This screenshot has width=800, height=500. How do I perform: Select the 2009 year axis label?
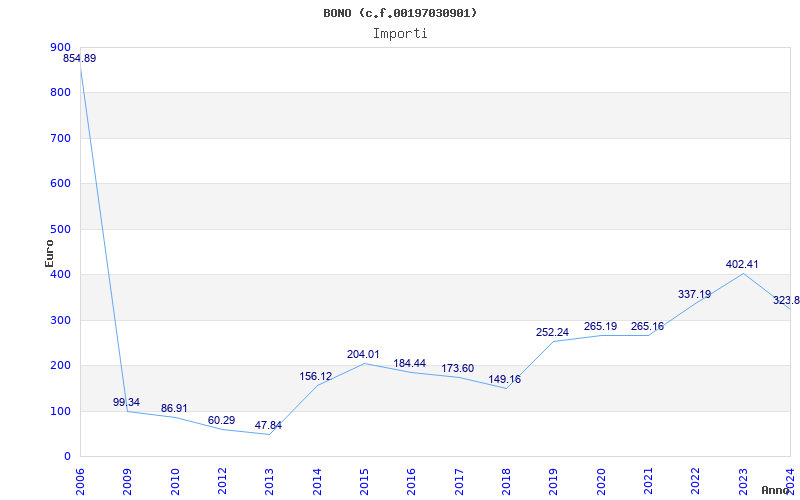128,482
